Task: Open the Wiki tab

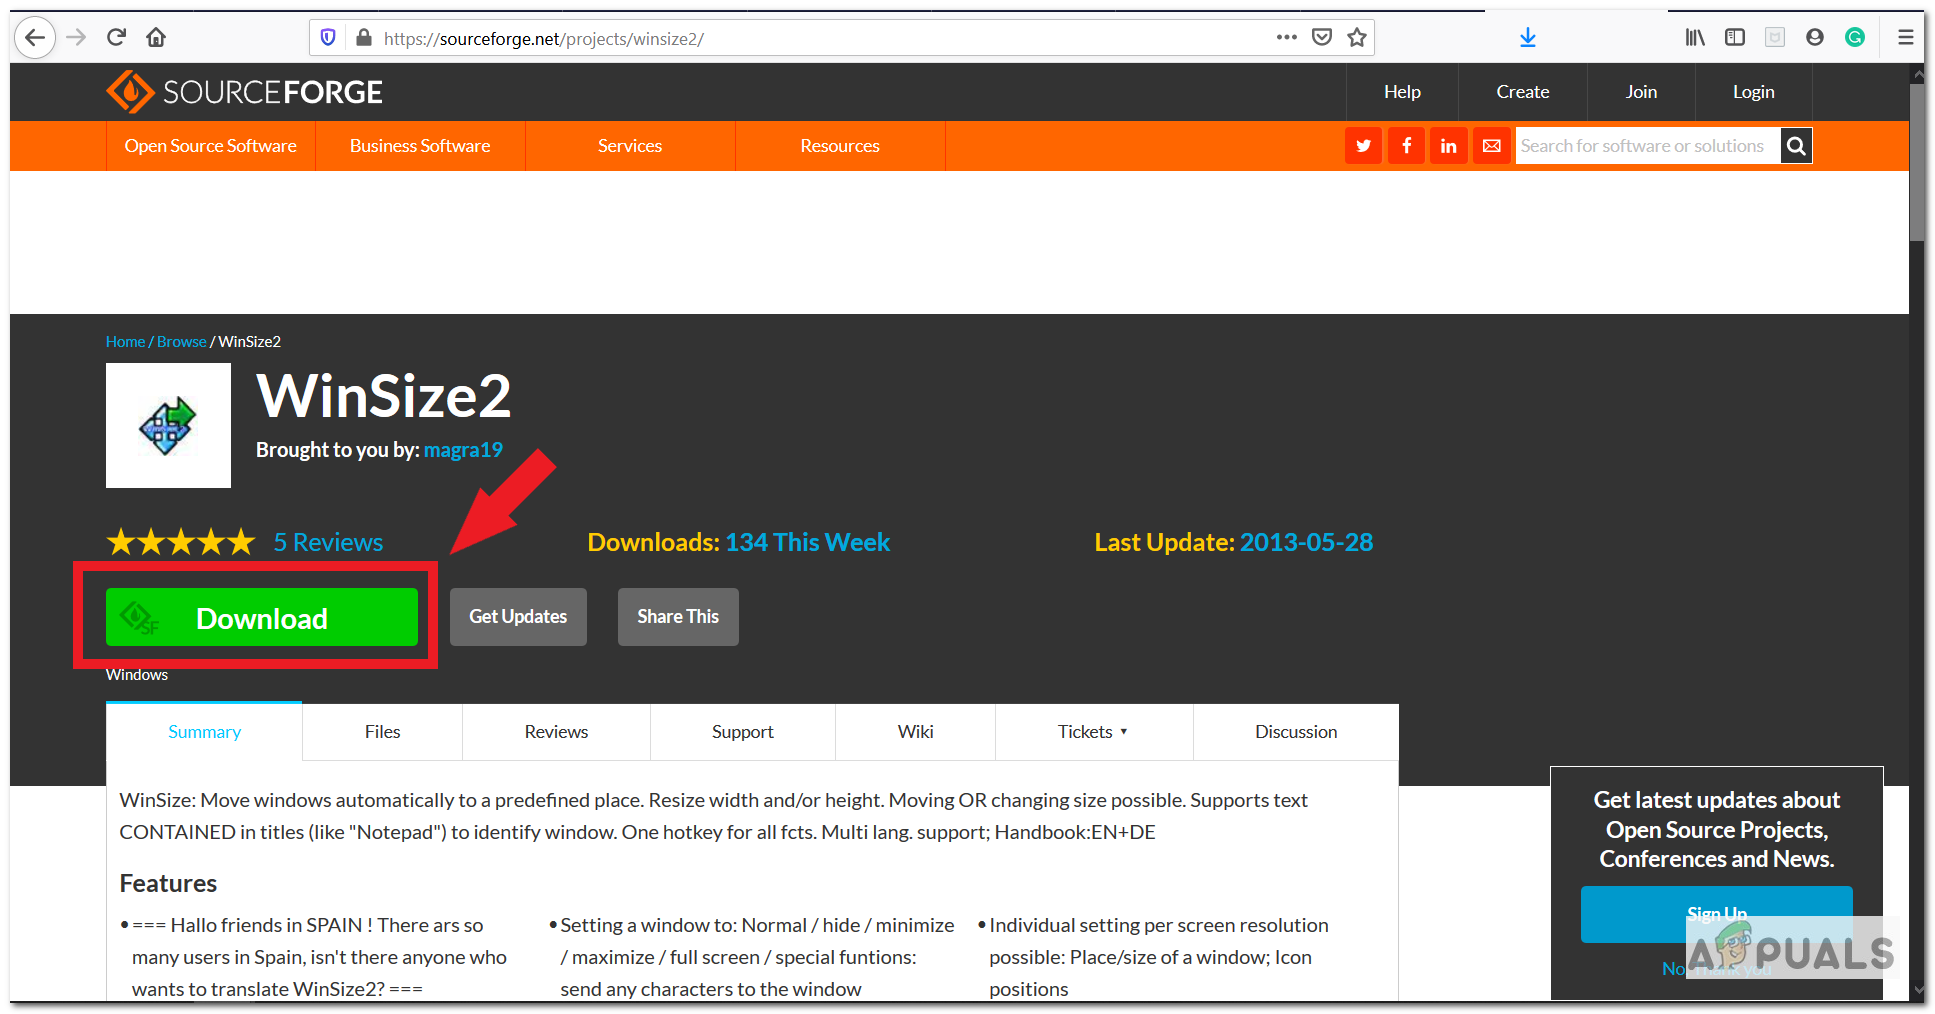Action: point(915,732)
